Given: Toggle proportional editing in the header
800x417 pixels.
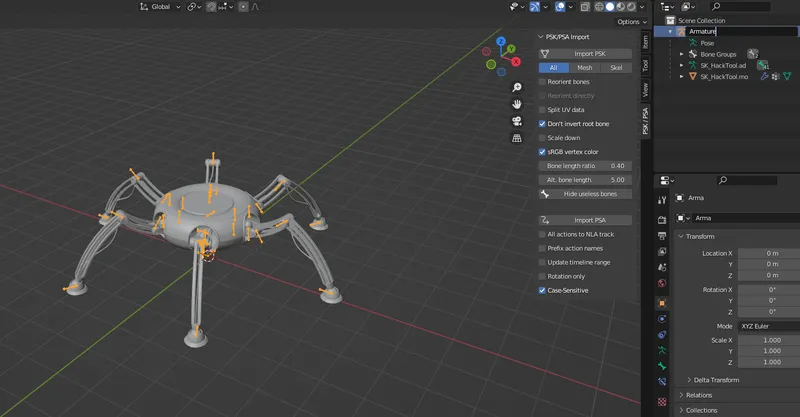Looking at the screenshot, I should pyautogui.click(x=243, y=7).
